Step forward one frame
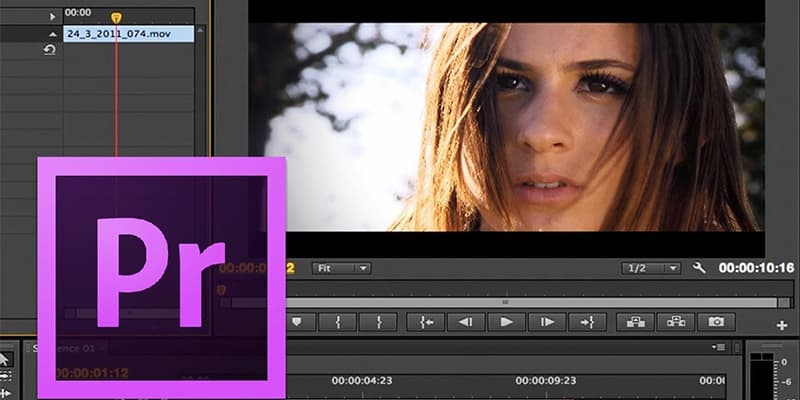The width and height of the screenshot is (800, 400). pyautogui.click(x=547, y=322)
